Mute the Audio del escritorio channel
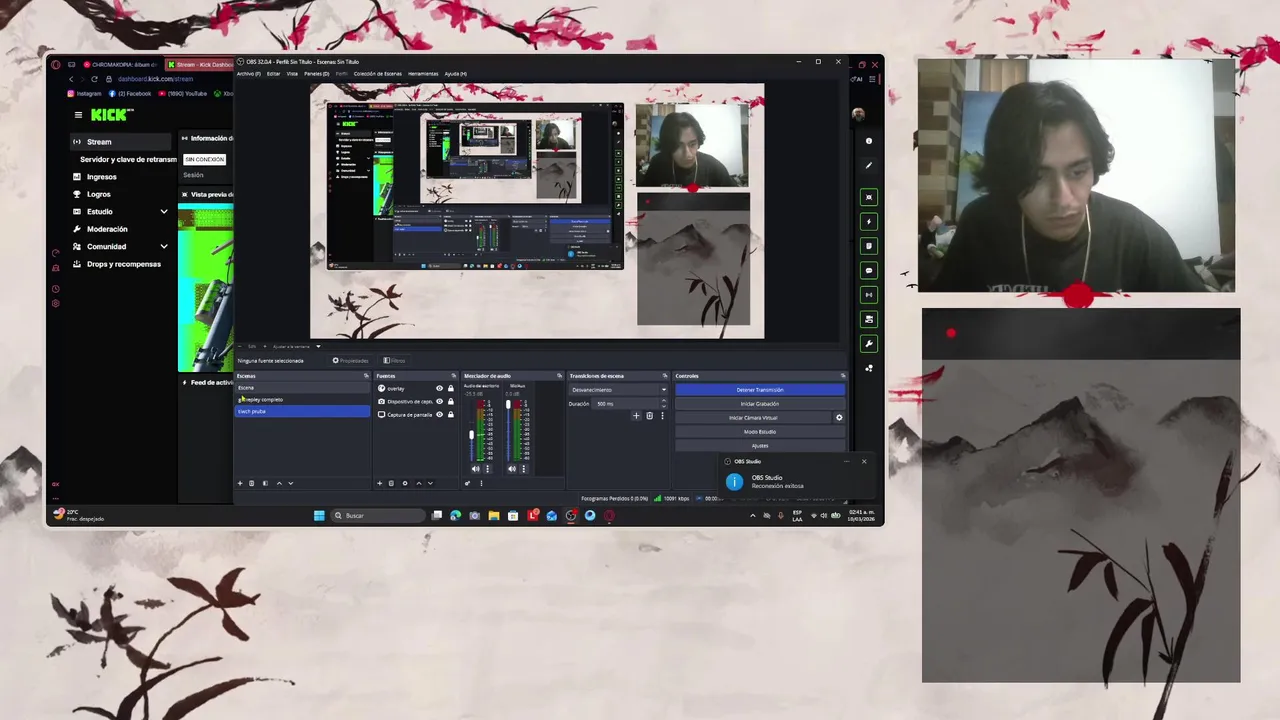 (476, 469)
